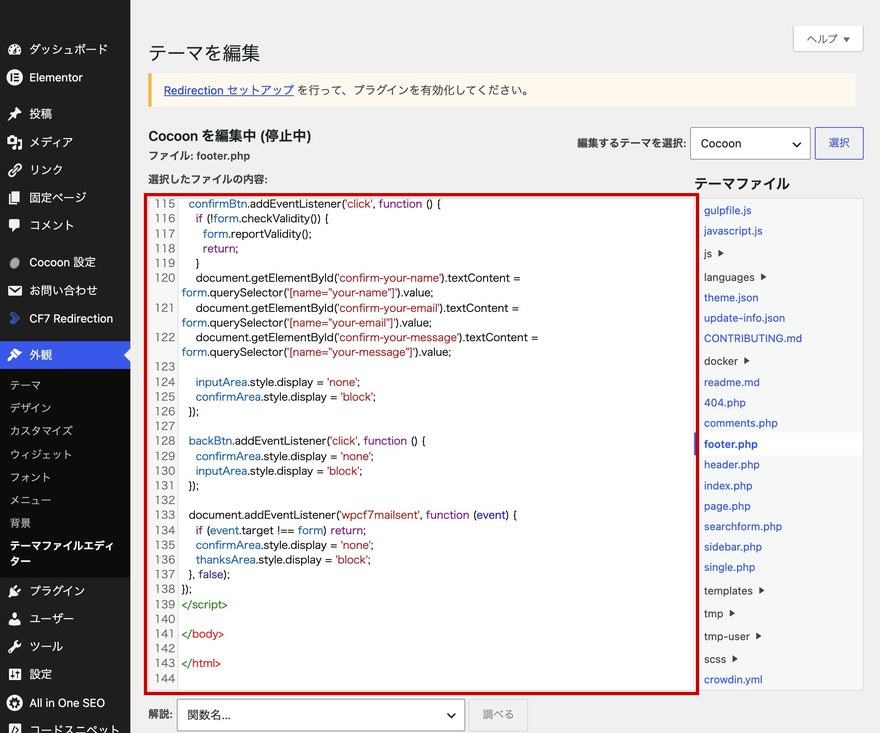880x733 pixels.
Task: Click the 選択 button
Action: point(839,143)
